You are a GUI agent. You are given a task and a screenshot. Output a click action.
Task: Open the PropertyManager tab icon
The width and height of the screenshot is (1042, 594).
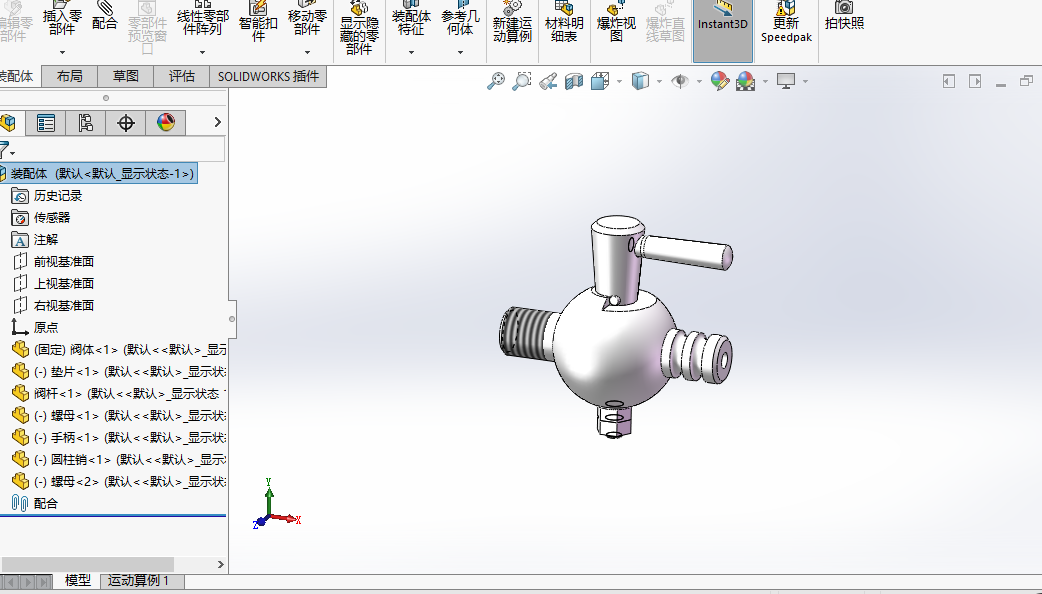point(46,123)
